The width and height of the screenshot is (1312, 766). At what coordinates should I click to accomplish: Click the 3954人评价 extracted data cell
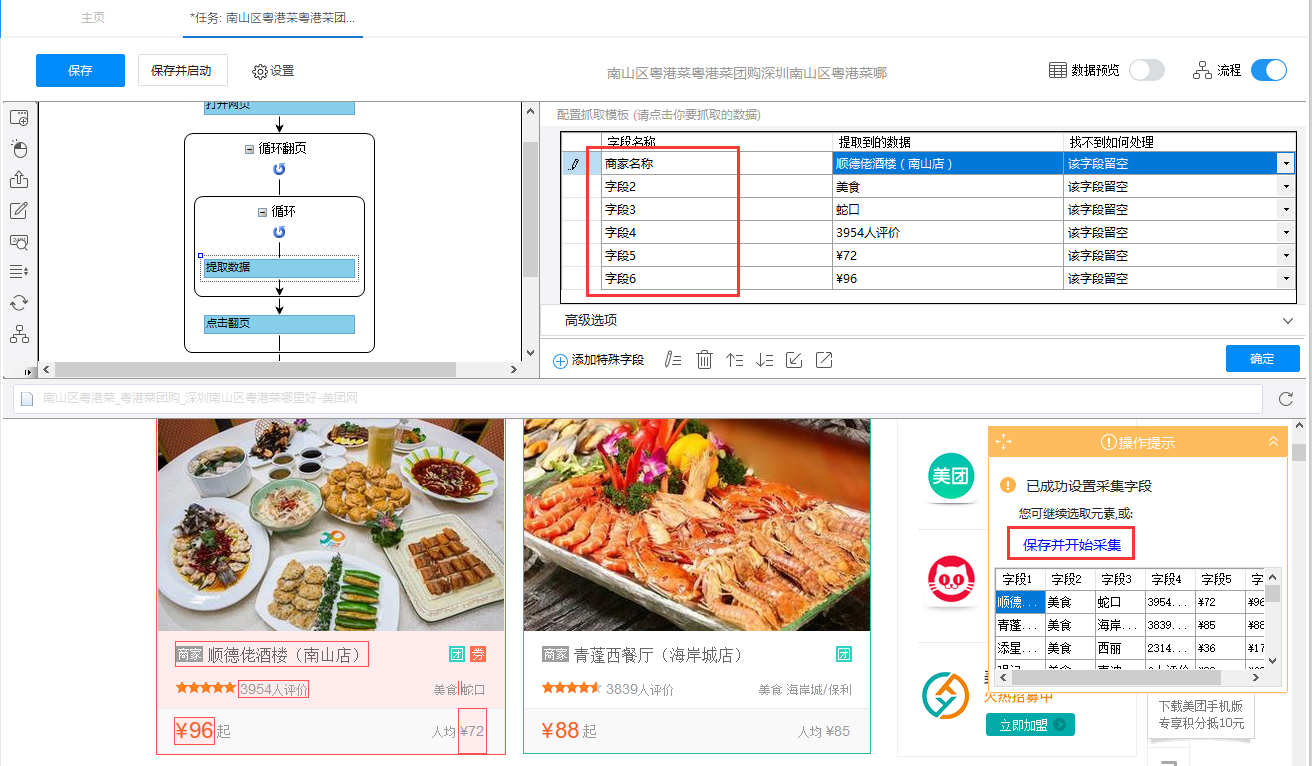click(x=947, y=232)
